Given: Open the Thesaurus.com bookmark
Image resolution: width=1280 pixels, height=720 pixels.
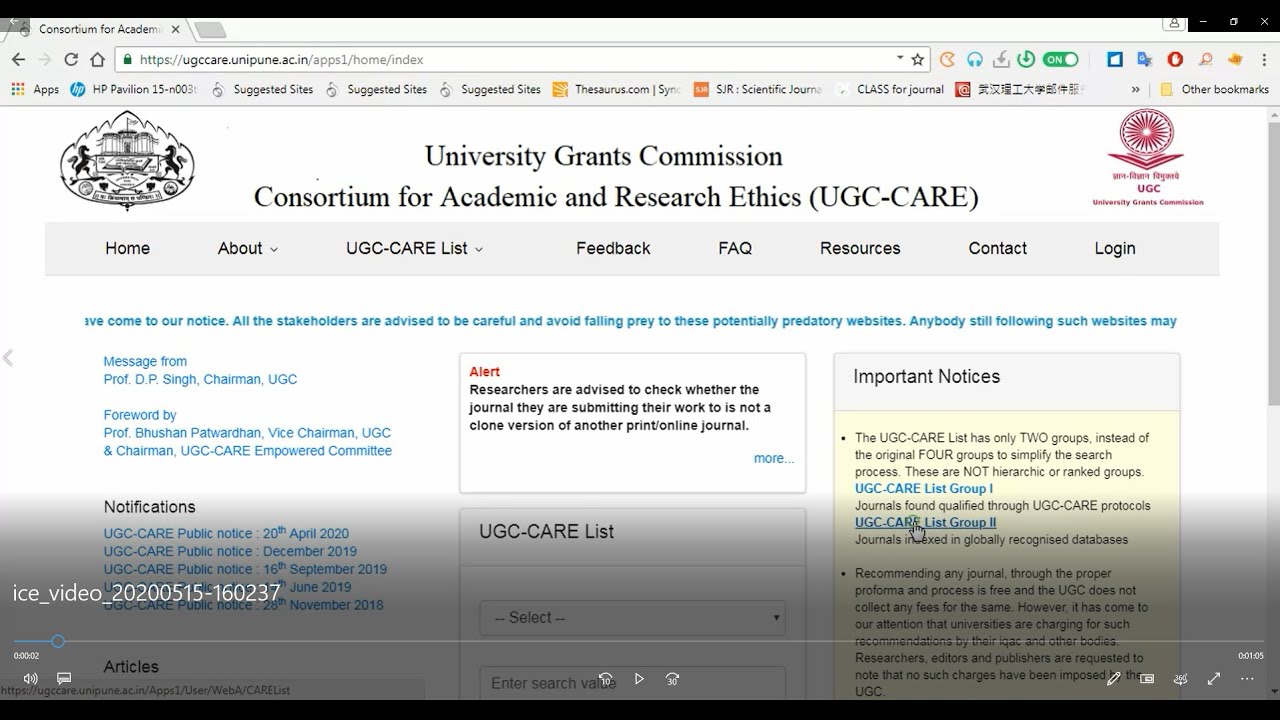Looking at the screenshot, I should (x=616, y=89).
